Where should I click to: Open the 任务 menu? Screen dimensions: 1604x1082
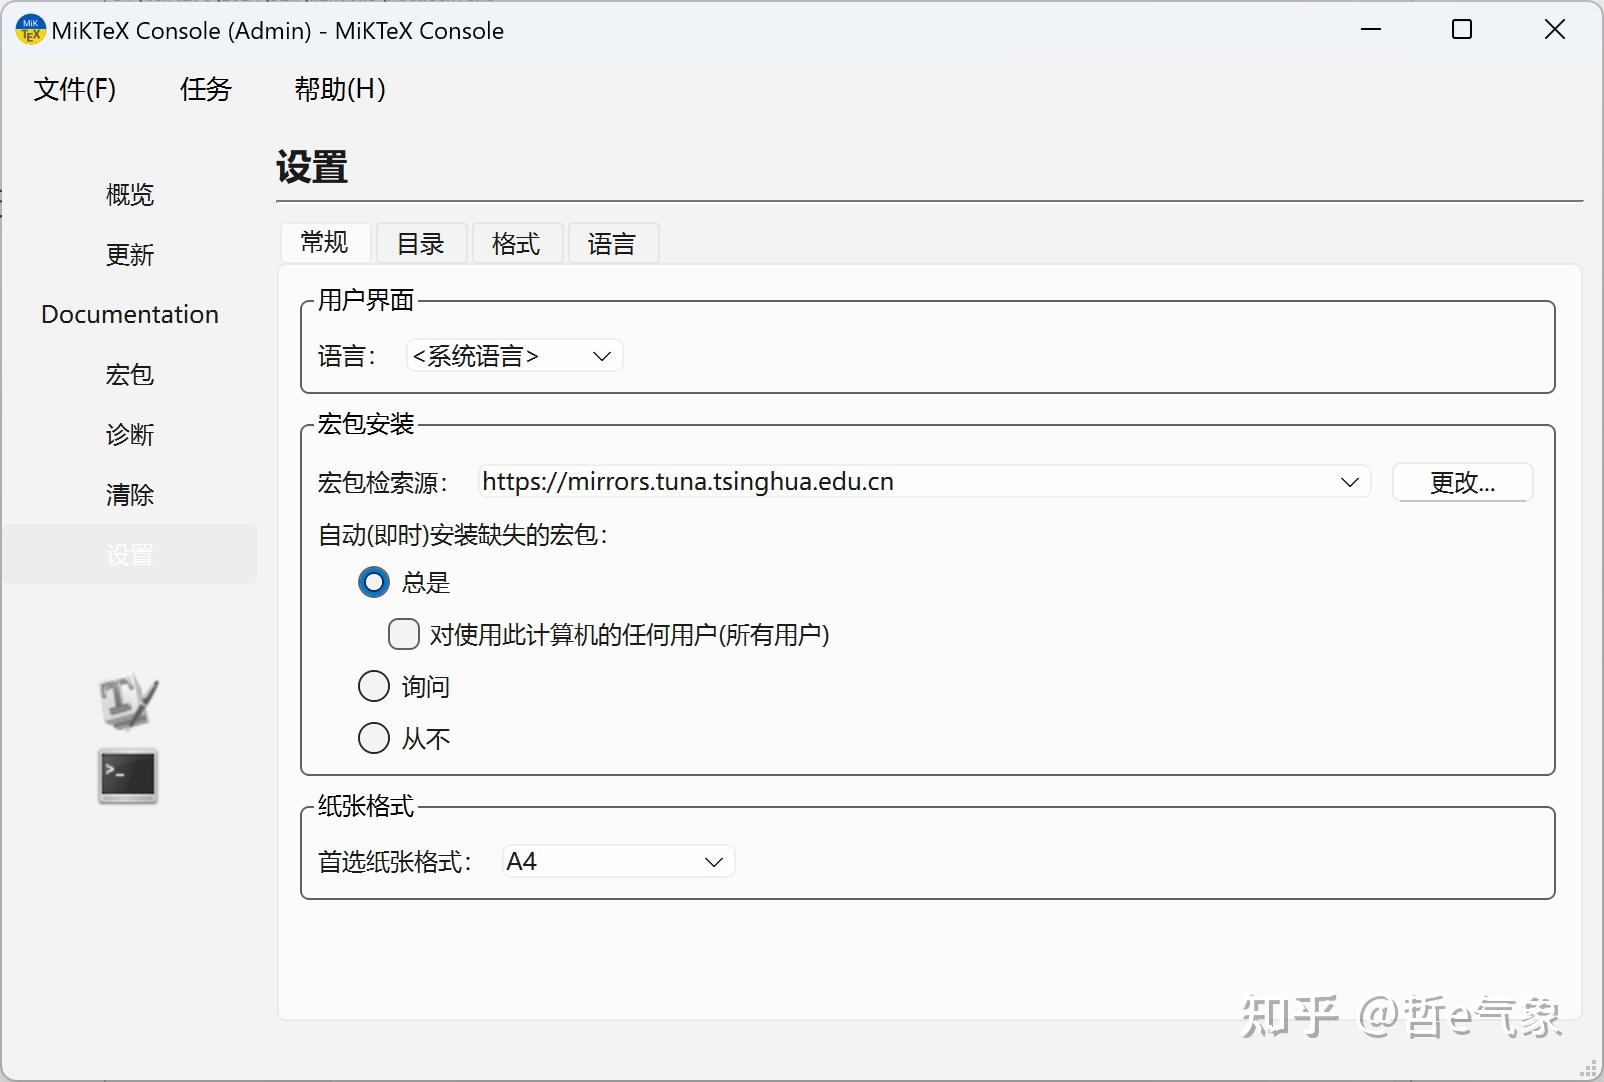tap(204, 90)
